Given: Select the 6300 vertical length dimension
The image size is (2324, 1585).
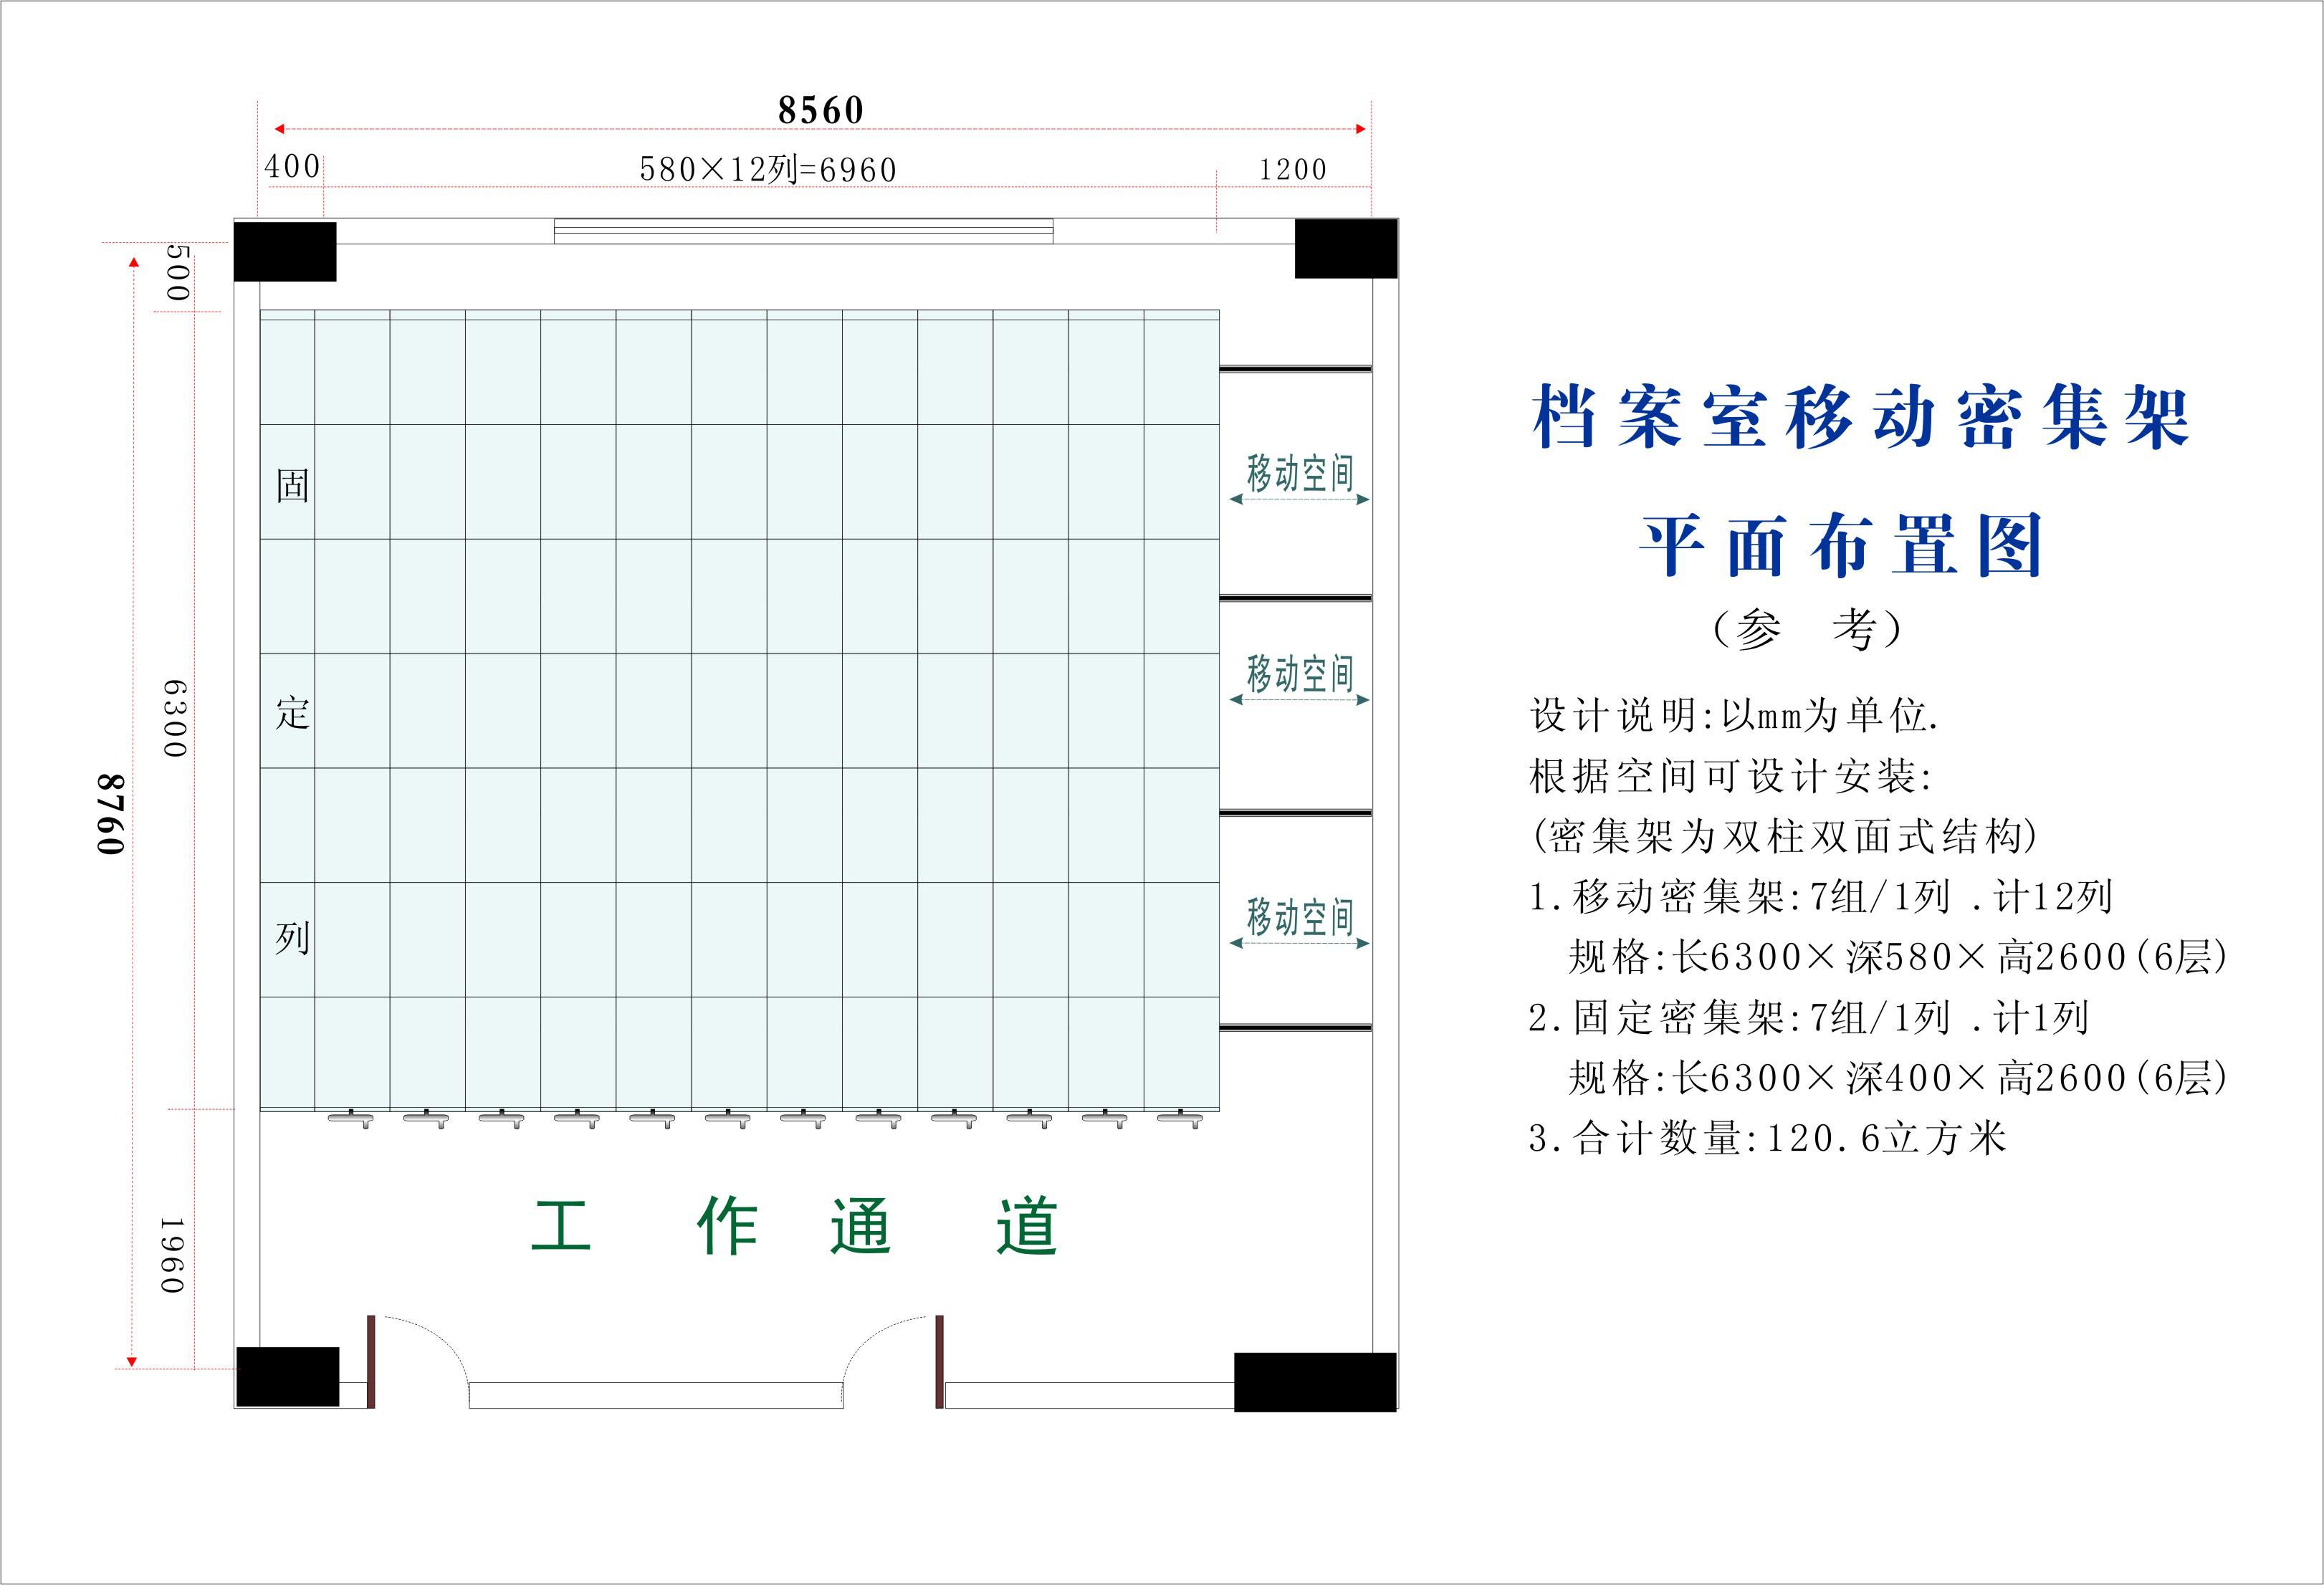Looking at the screenshot, I should [174, 718].
